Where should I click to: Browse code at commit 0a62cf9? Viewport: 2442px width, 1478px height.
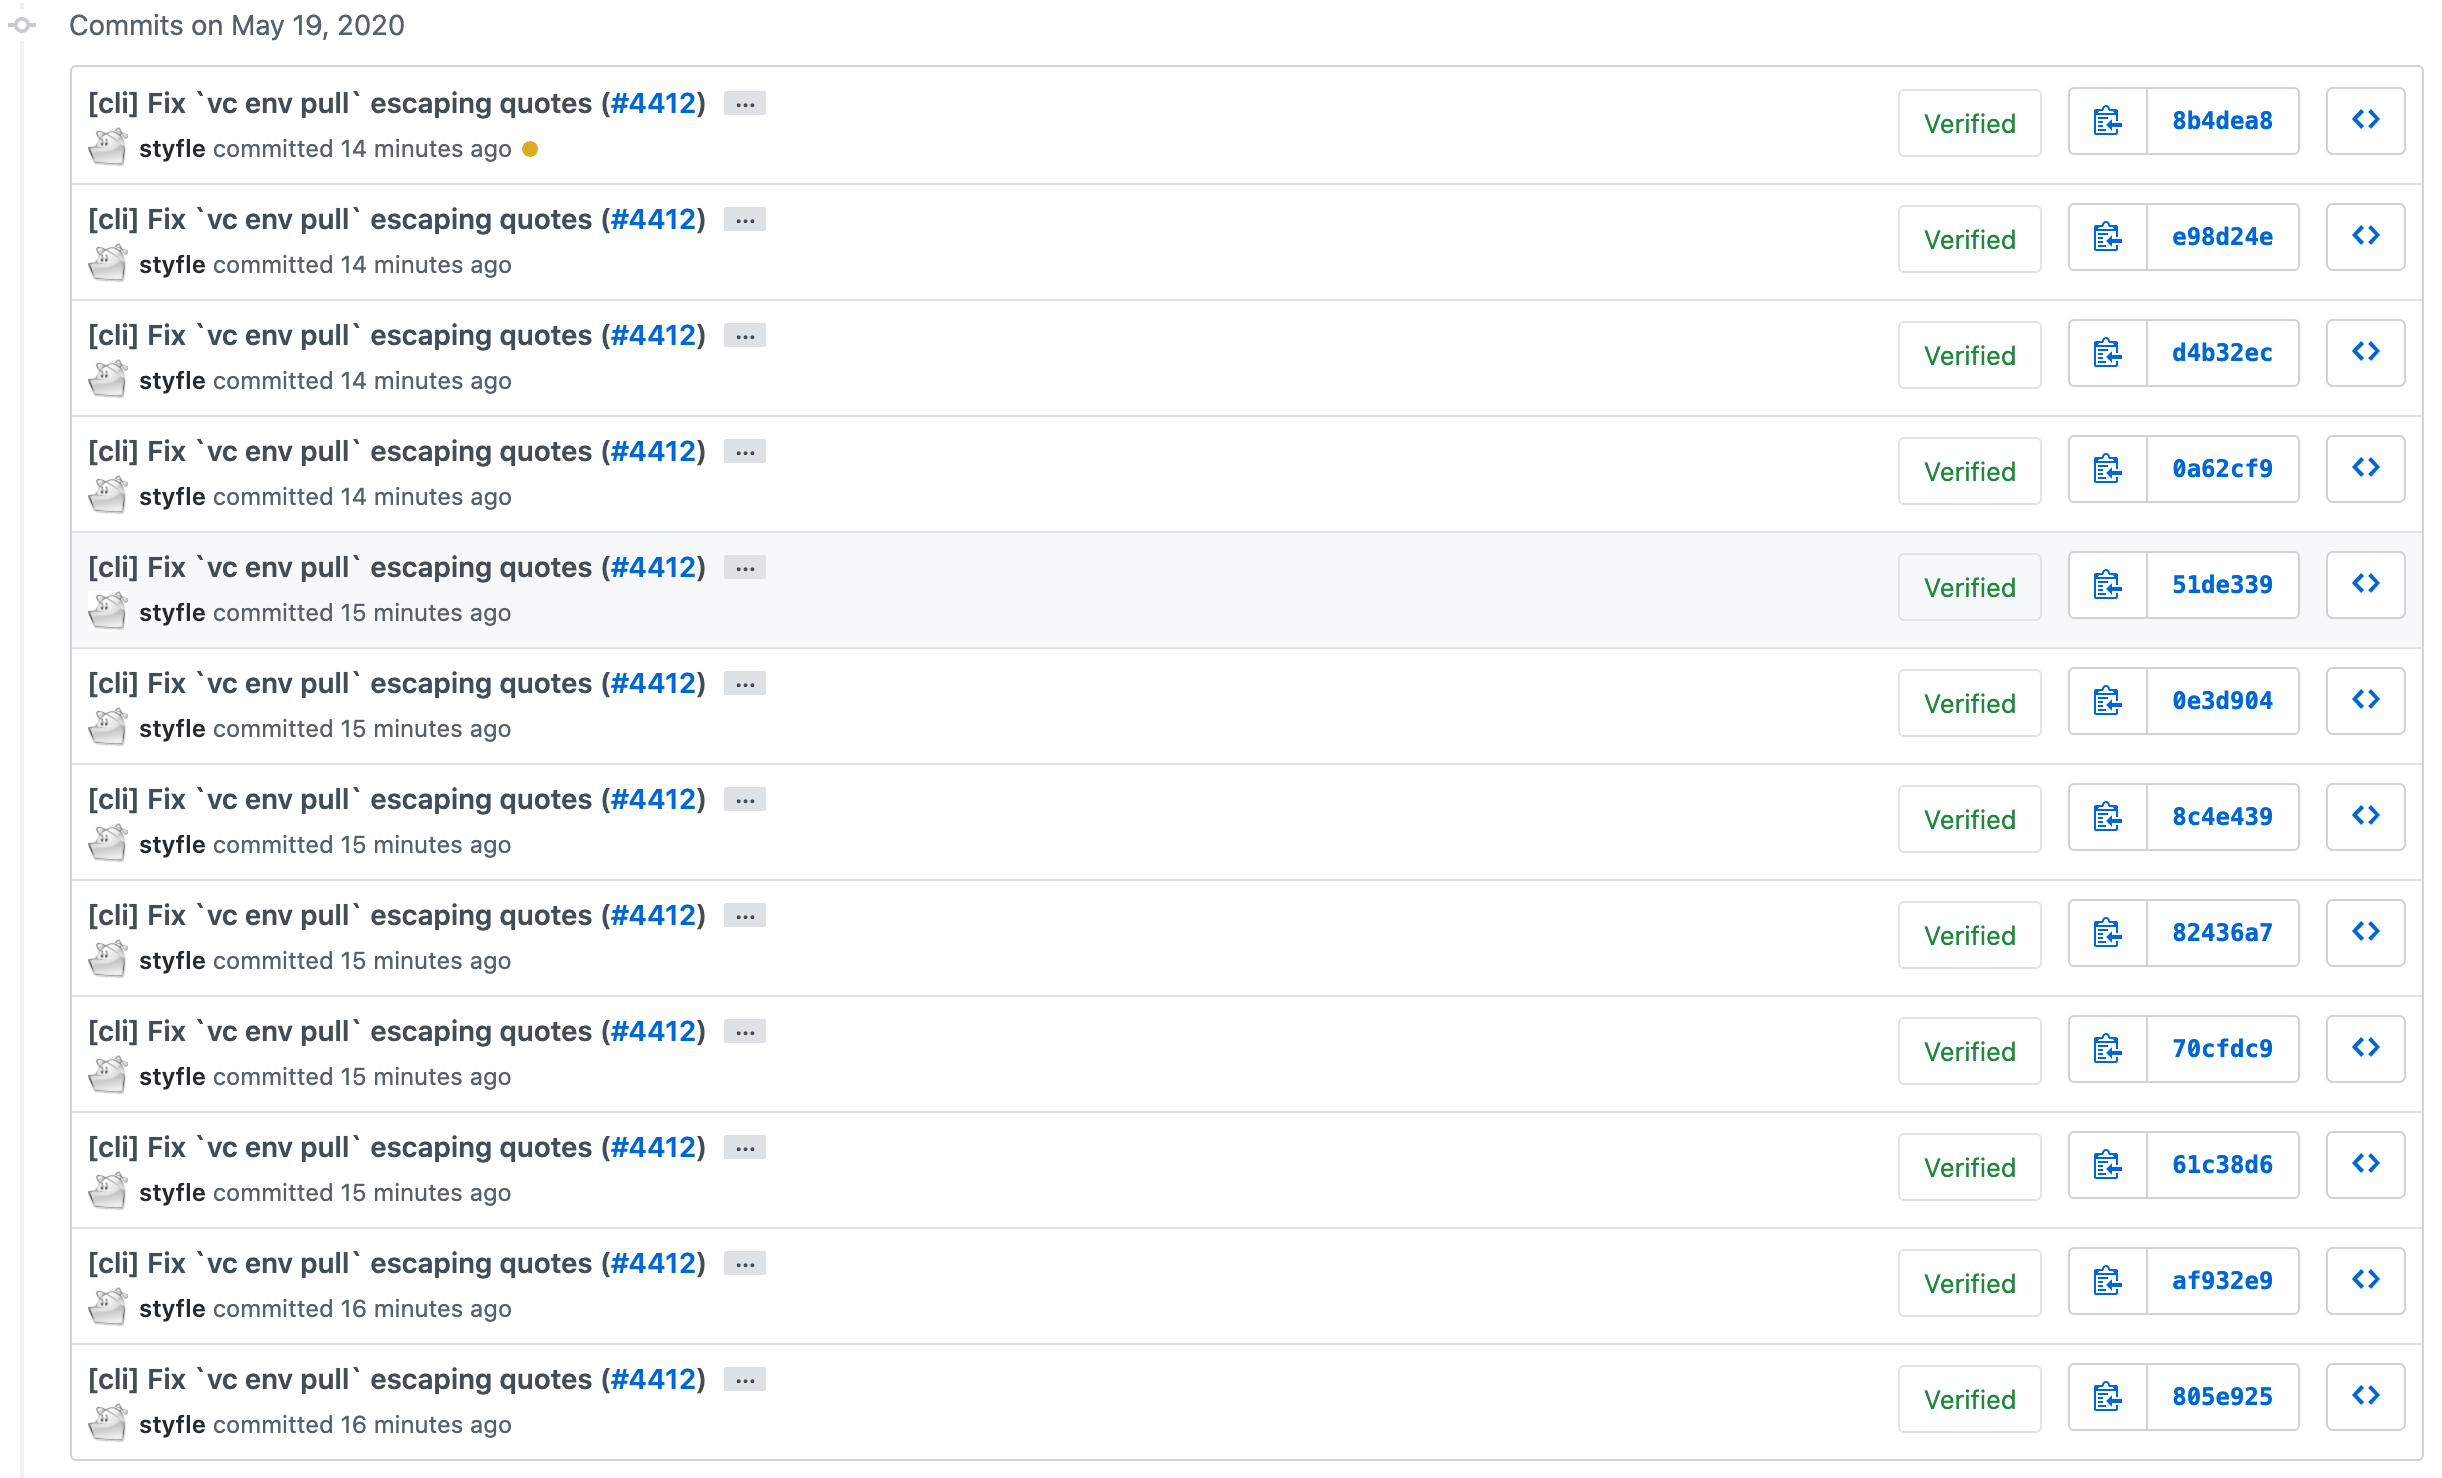[x=2365, y=468]
